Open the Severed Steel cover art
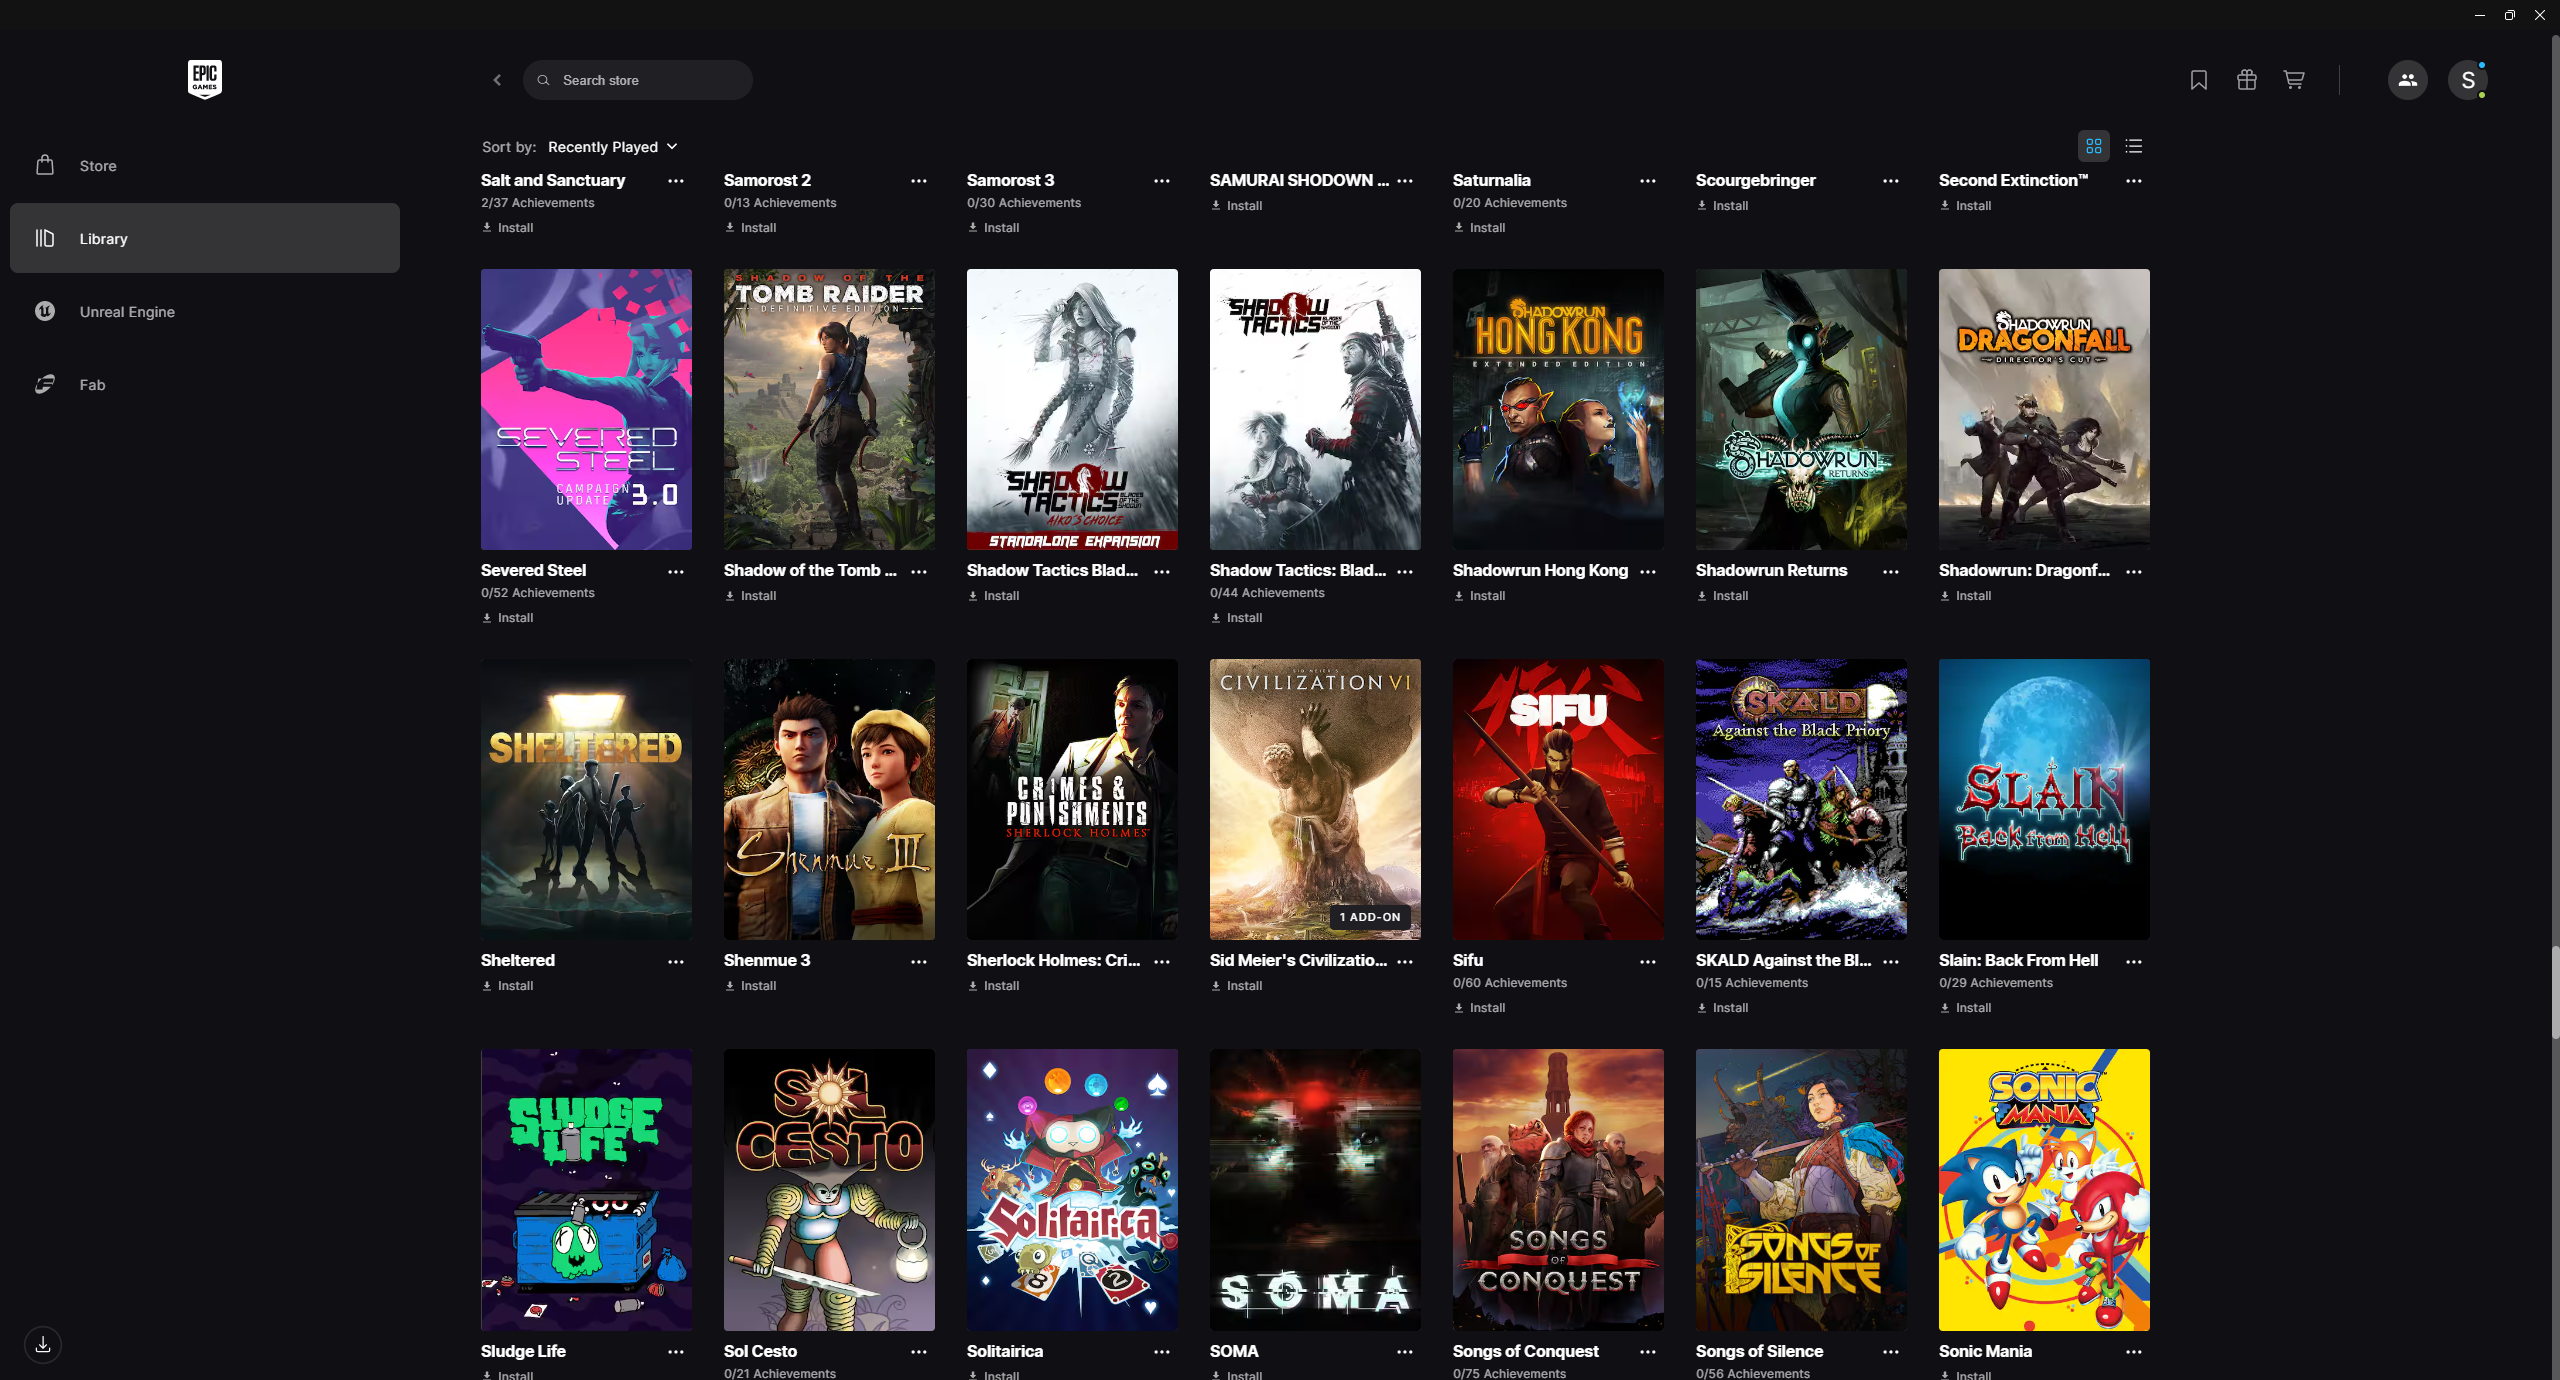 click(x=586, y=409)
